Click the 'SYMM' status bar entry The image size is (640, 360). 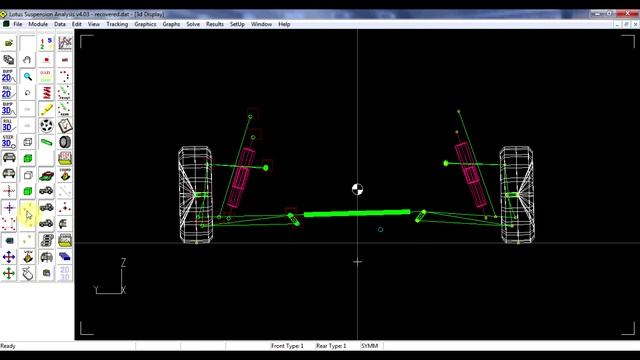point(369,346)
